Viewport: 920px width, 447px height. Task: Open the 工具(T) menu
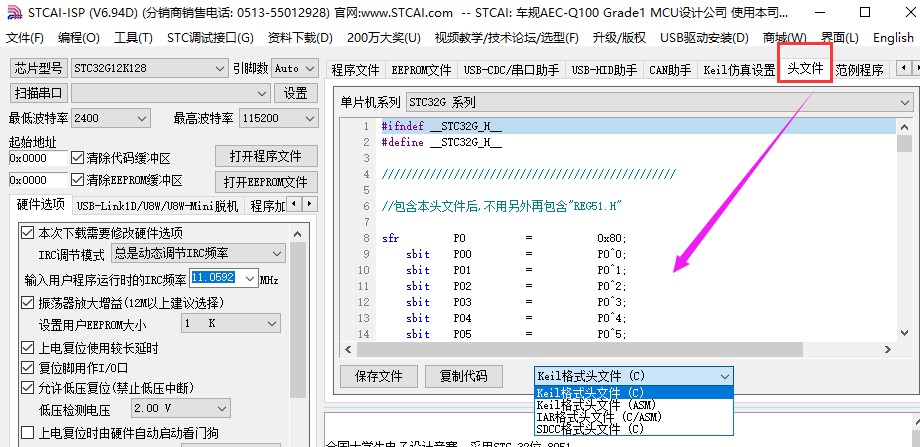point(133,38)
